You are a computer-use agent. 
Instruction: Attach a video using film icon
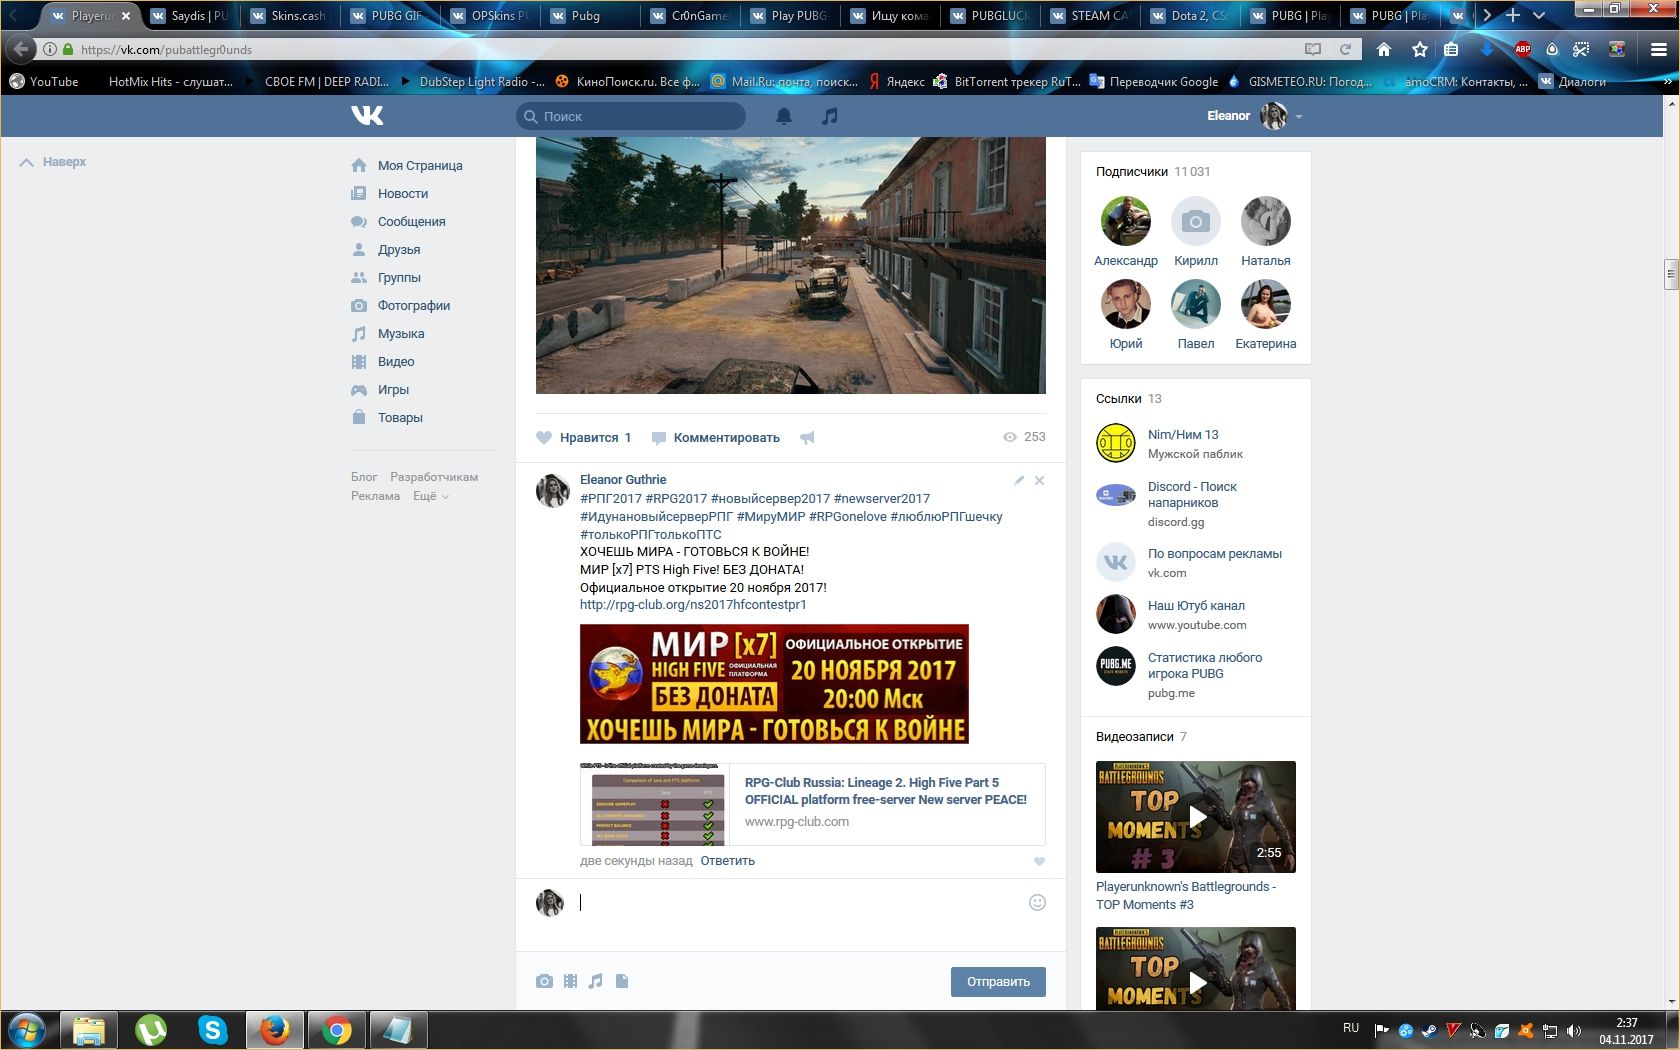[570, 981]
